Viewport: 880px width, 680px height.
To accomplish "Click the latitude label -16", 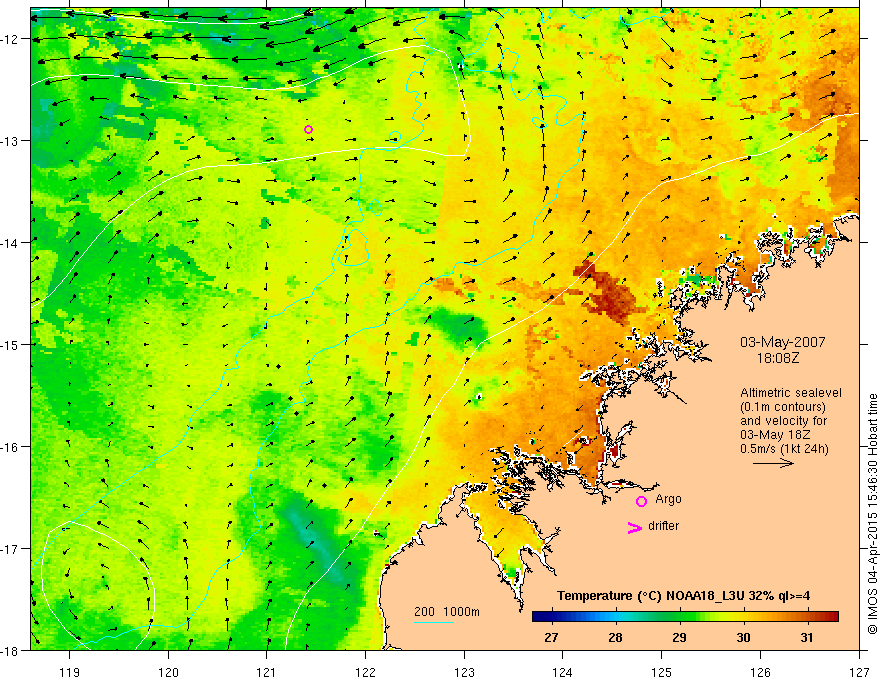I will [x=11, y=447].
